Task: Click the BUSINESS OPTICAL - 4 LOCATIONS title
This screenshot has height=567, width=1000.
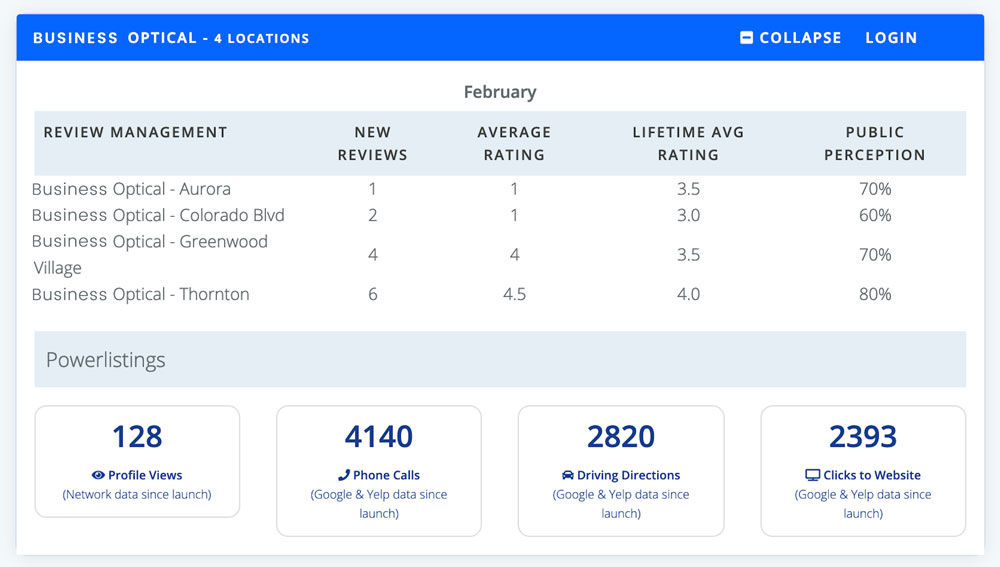Action: point(171,38)
